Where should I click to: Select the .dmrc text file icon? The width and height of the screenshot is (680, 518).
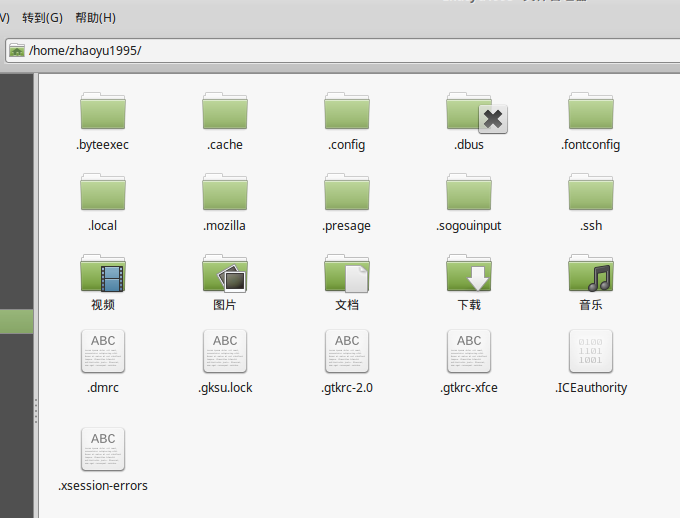(103, 351)
